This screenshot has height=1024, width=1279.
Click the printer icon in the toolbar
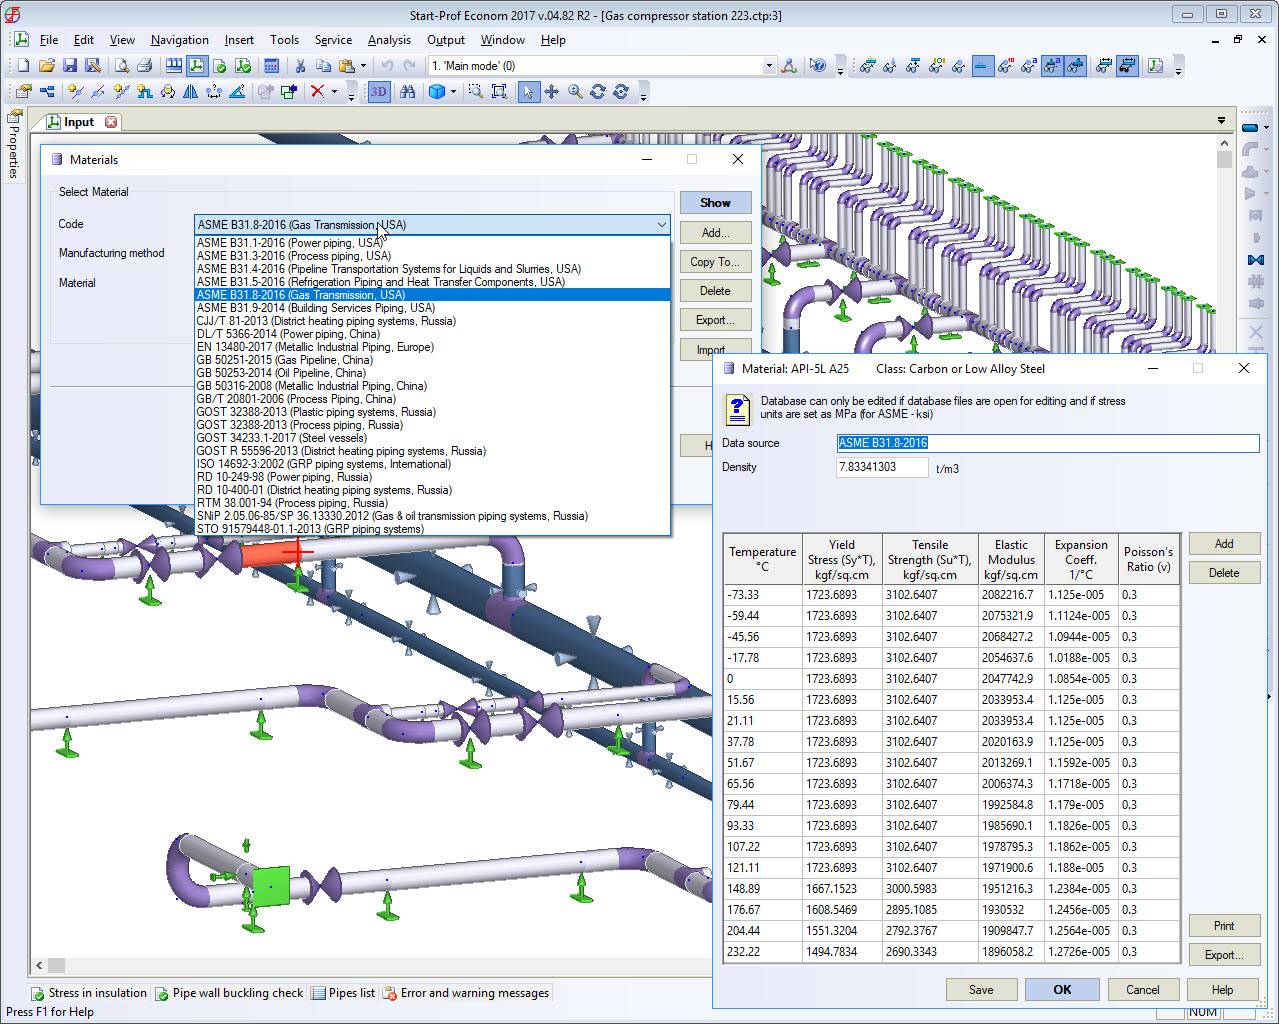145,66
